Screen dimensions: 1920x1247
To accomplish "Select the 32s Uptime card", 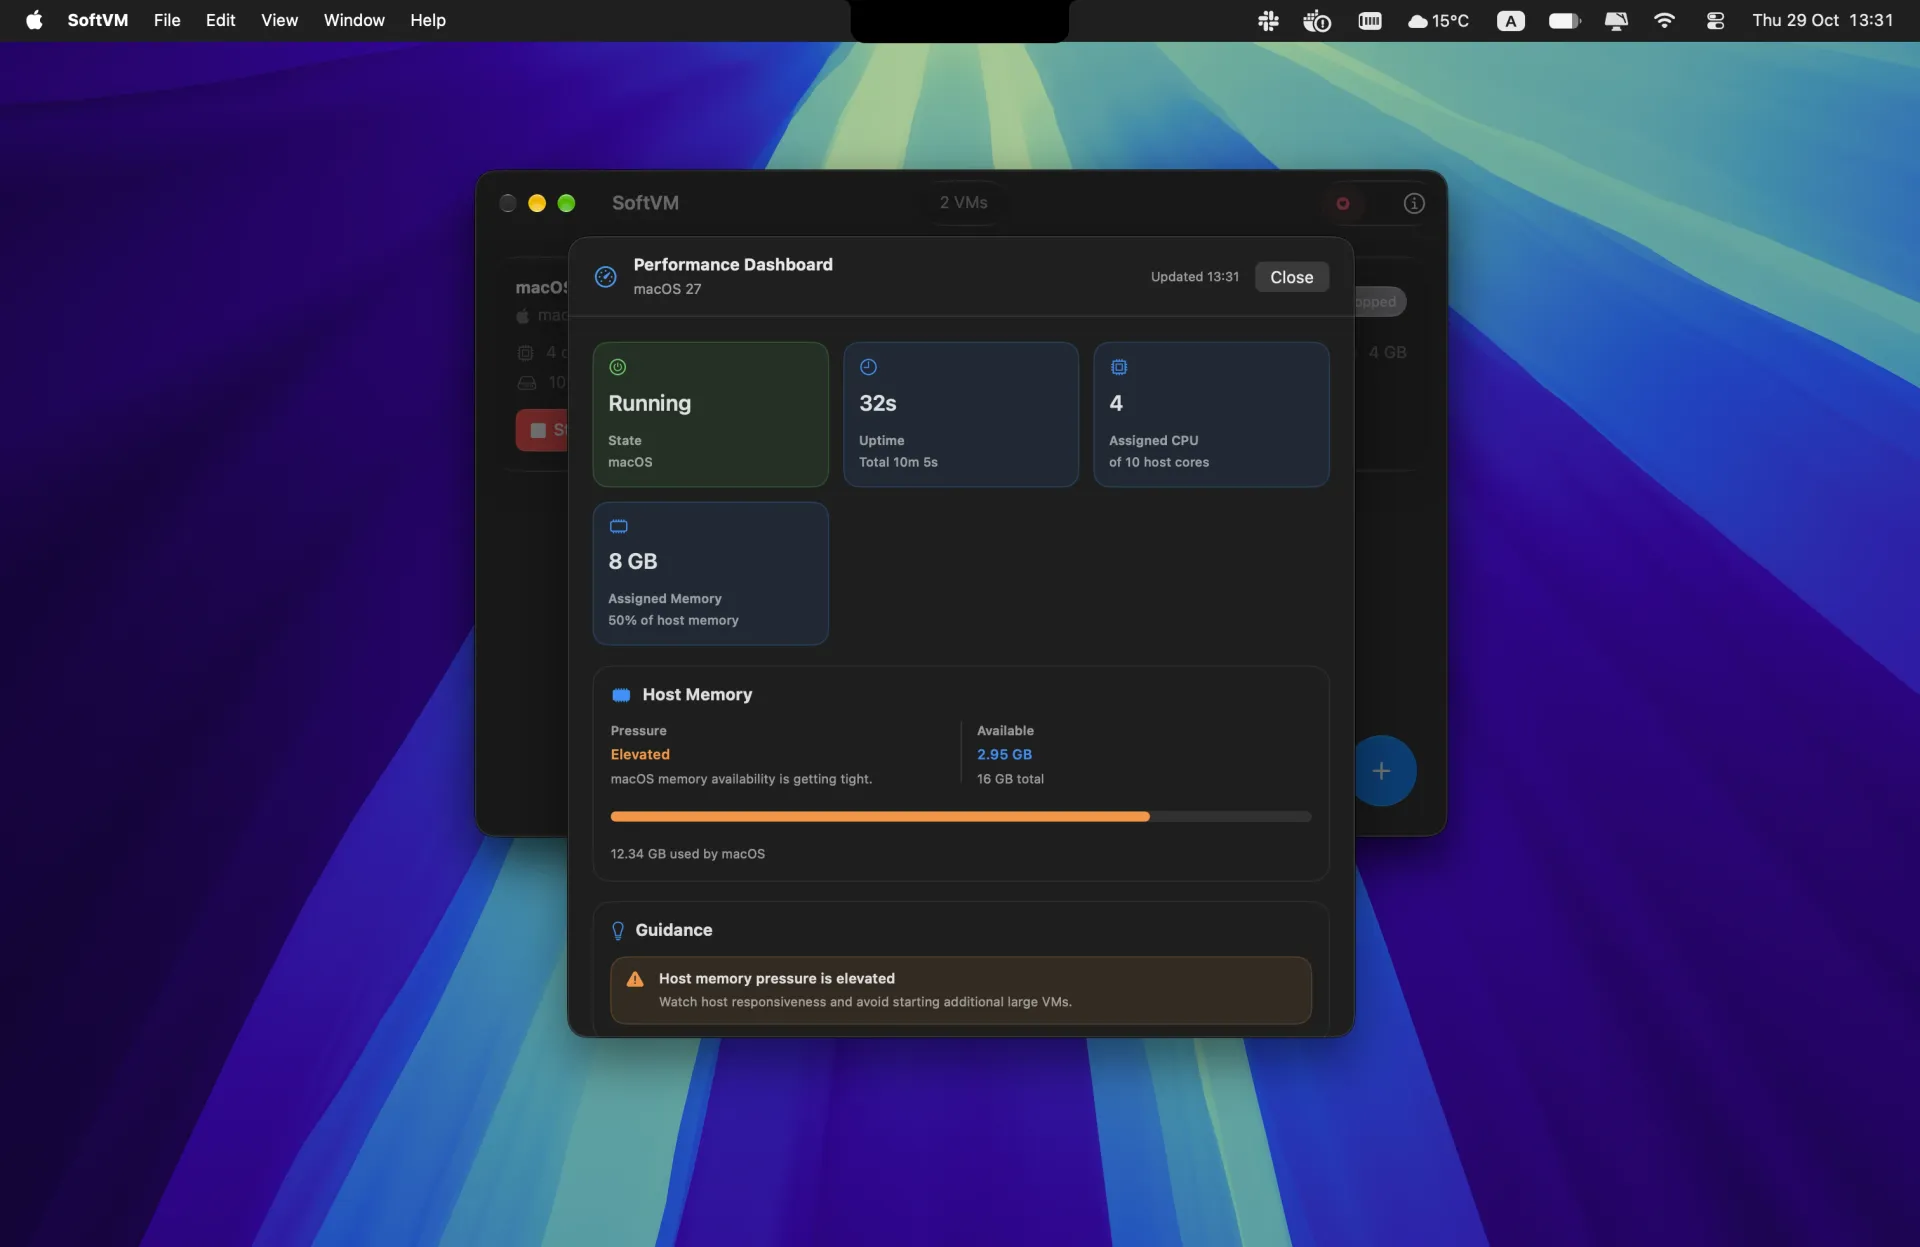I will [960, 414].
